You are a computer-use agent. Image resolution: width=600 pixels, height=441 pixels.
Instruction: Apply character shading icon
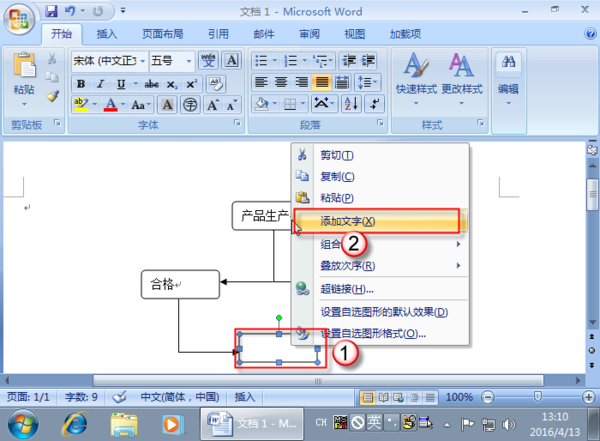point(167,105)
